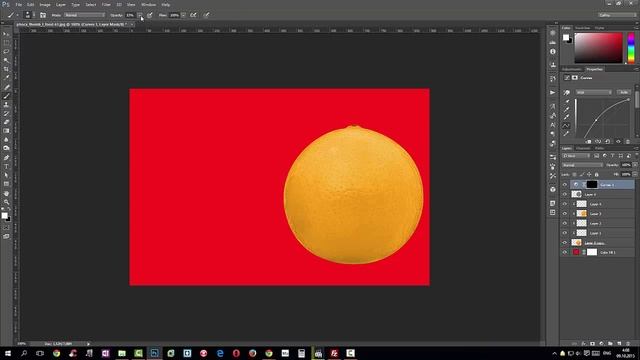Open the Flow slider arrow
The width and height of the screenshot is (640, 360).
[x=184, y=15]
